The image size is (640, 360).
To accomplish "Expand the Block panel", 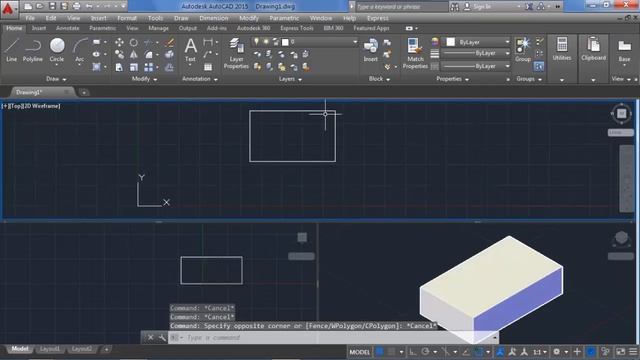I will [379, 79].
